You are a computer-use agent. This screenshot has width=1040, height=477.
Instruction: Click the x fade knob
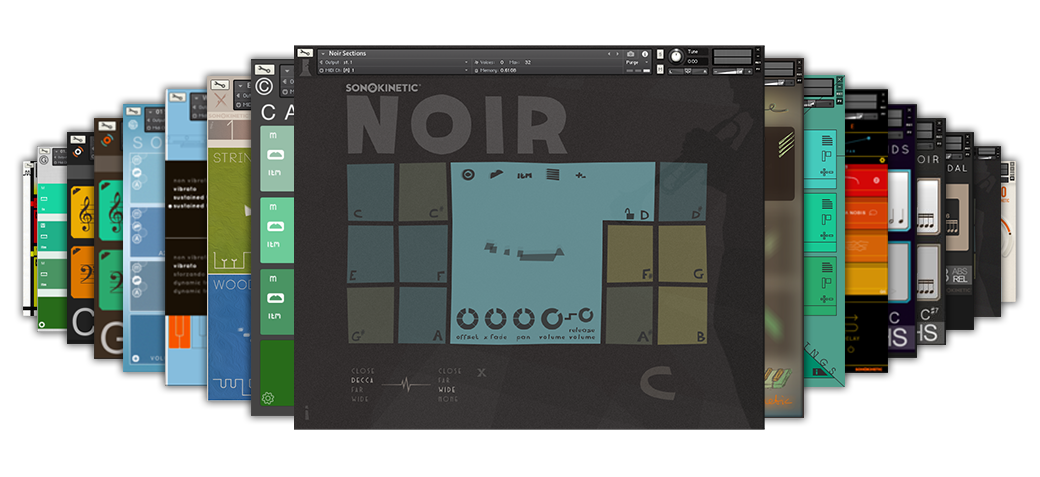coord(495,319)
